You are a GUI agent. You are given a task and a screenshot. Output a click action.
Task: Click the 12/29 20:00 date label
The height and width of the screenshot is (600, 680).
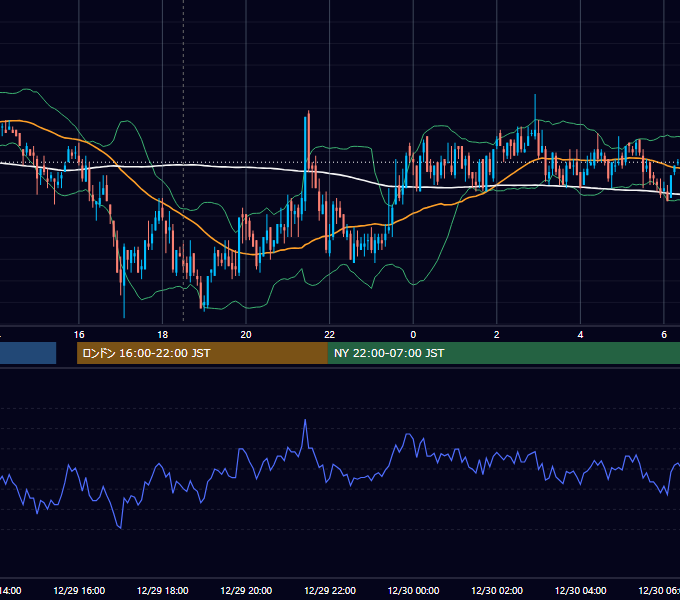pos(246,591)
